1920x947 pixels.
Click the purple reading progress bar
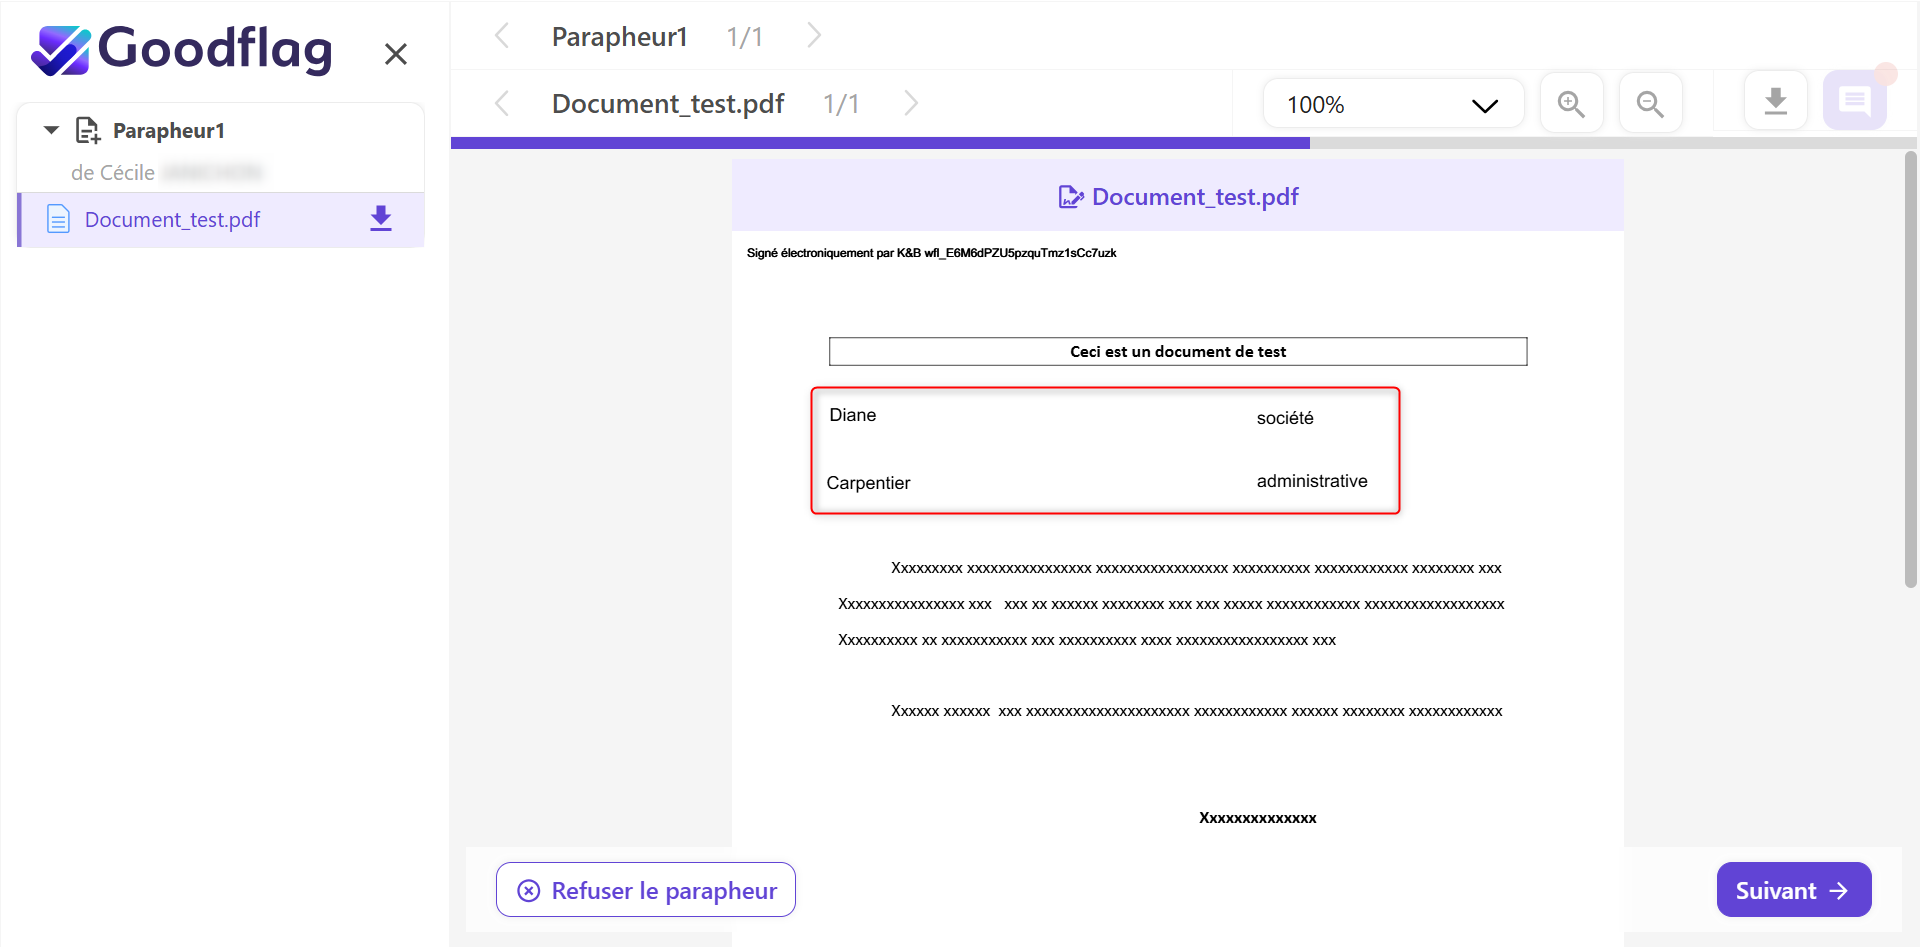(x=880, y=143)
